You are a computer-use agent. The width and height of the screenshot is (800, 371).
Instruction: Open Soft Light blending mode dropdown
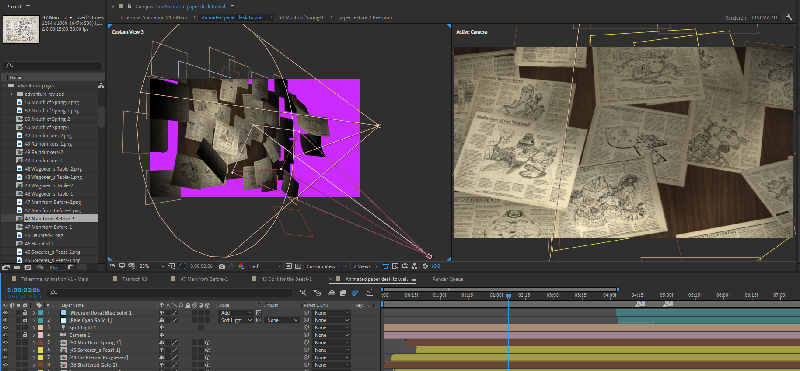point(235,320)
